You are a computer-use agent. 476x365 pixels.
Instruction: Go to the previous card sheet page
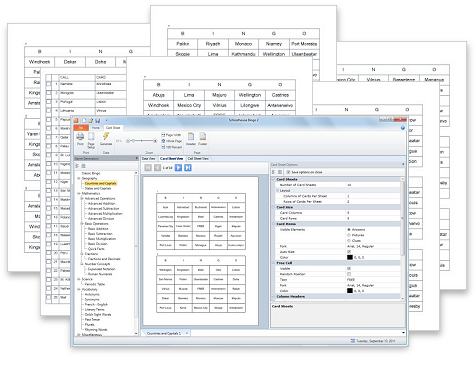[x=157, y=168]
